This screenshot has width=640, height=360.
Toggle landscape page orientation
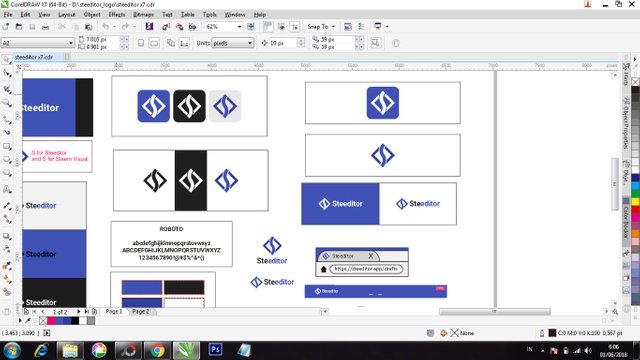tap(154, 43)
